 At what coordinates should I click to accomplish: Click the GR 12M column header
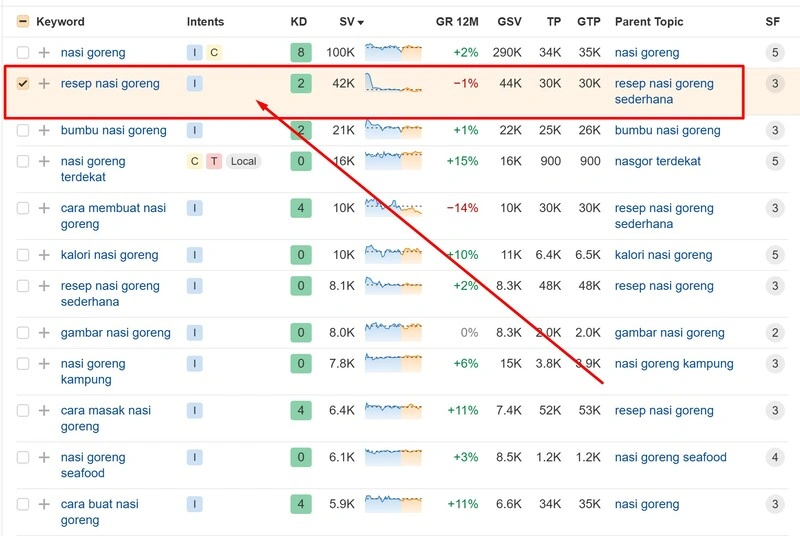pos(457,22)
